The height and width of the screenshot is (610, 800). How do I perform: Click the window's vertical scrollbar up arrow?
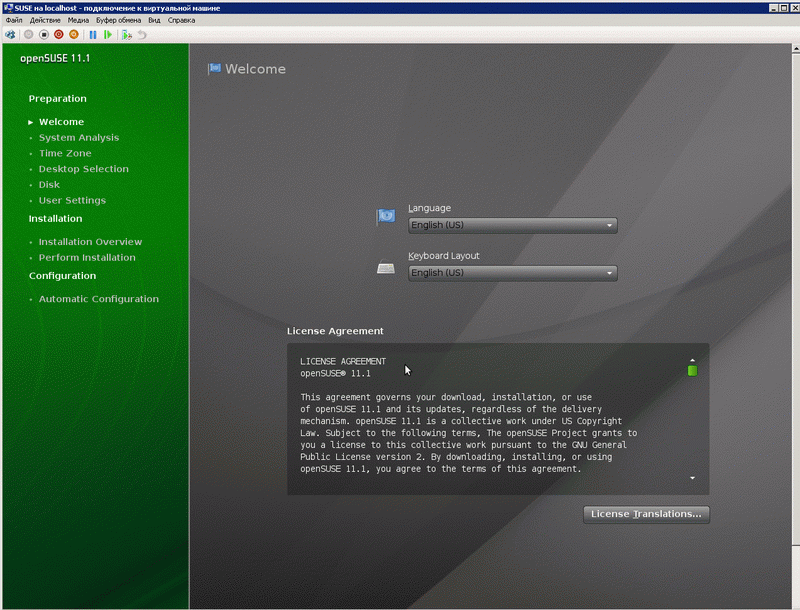coord(796,48)
